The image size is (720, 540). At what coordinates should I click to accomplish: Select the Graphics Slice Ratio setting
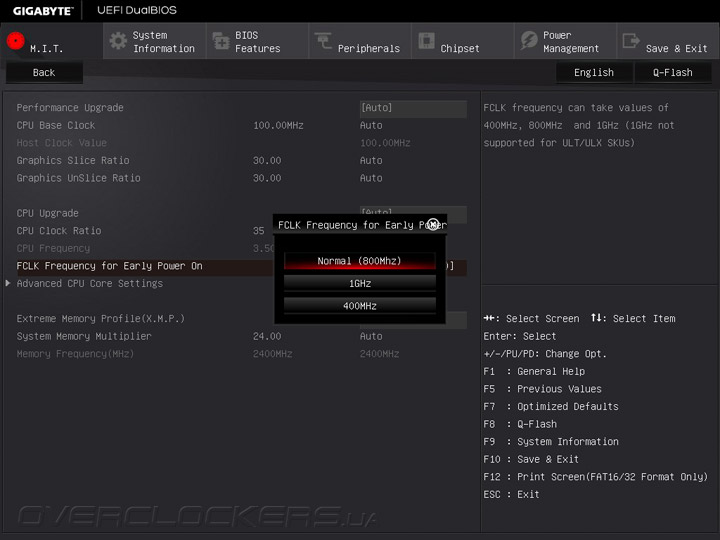(x=73, y=160)
